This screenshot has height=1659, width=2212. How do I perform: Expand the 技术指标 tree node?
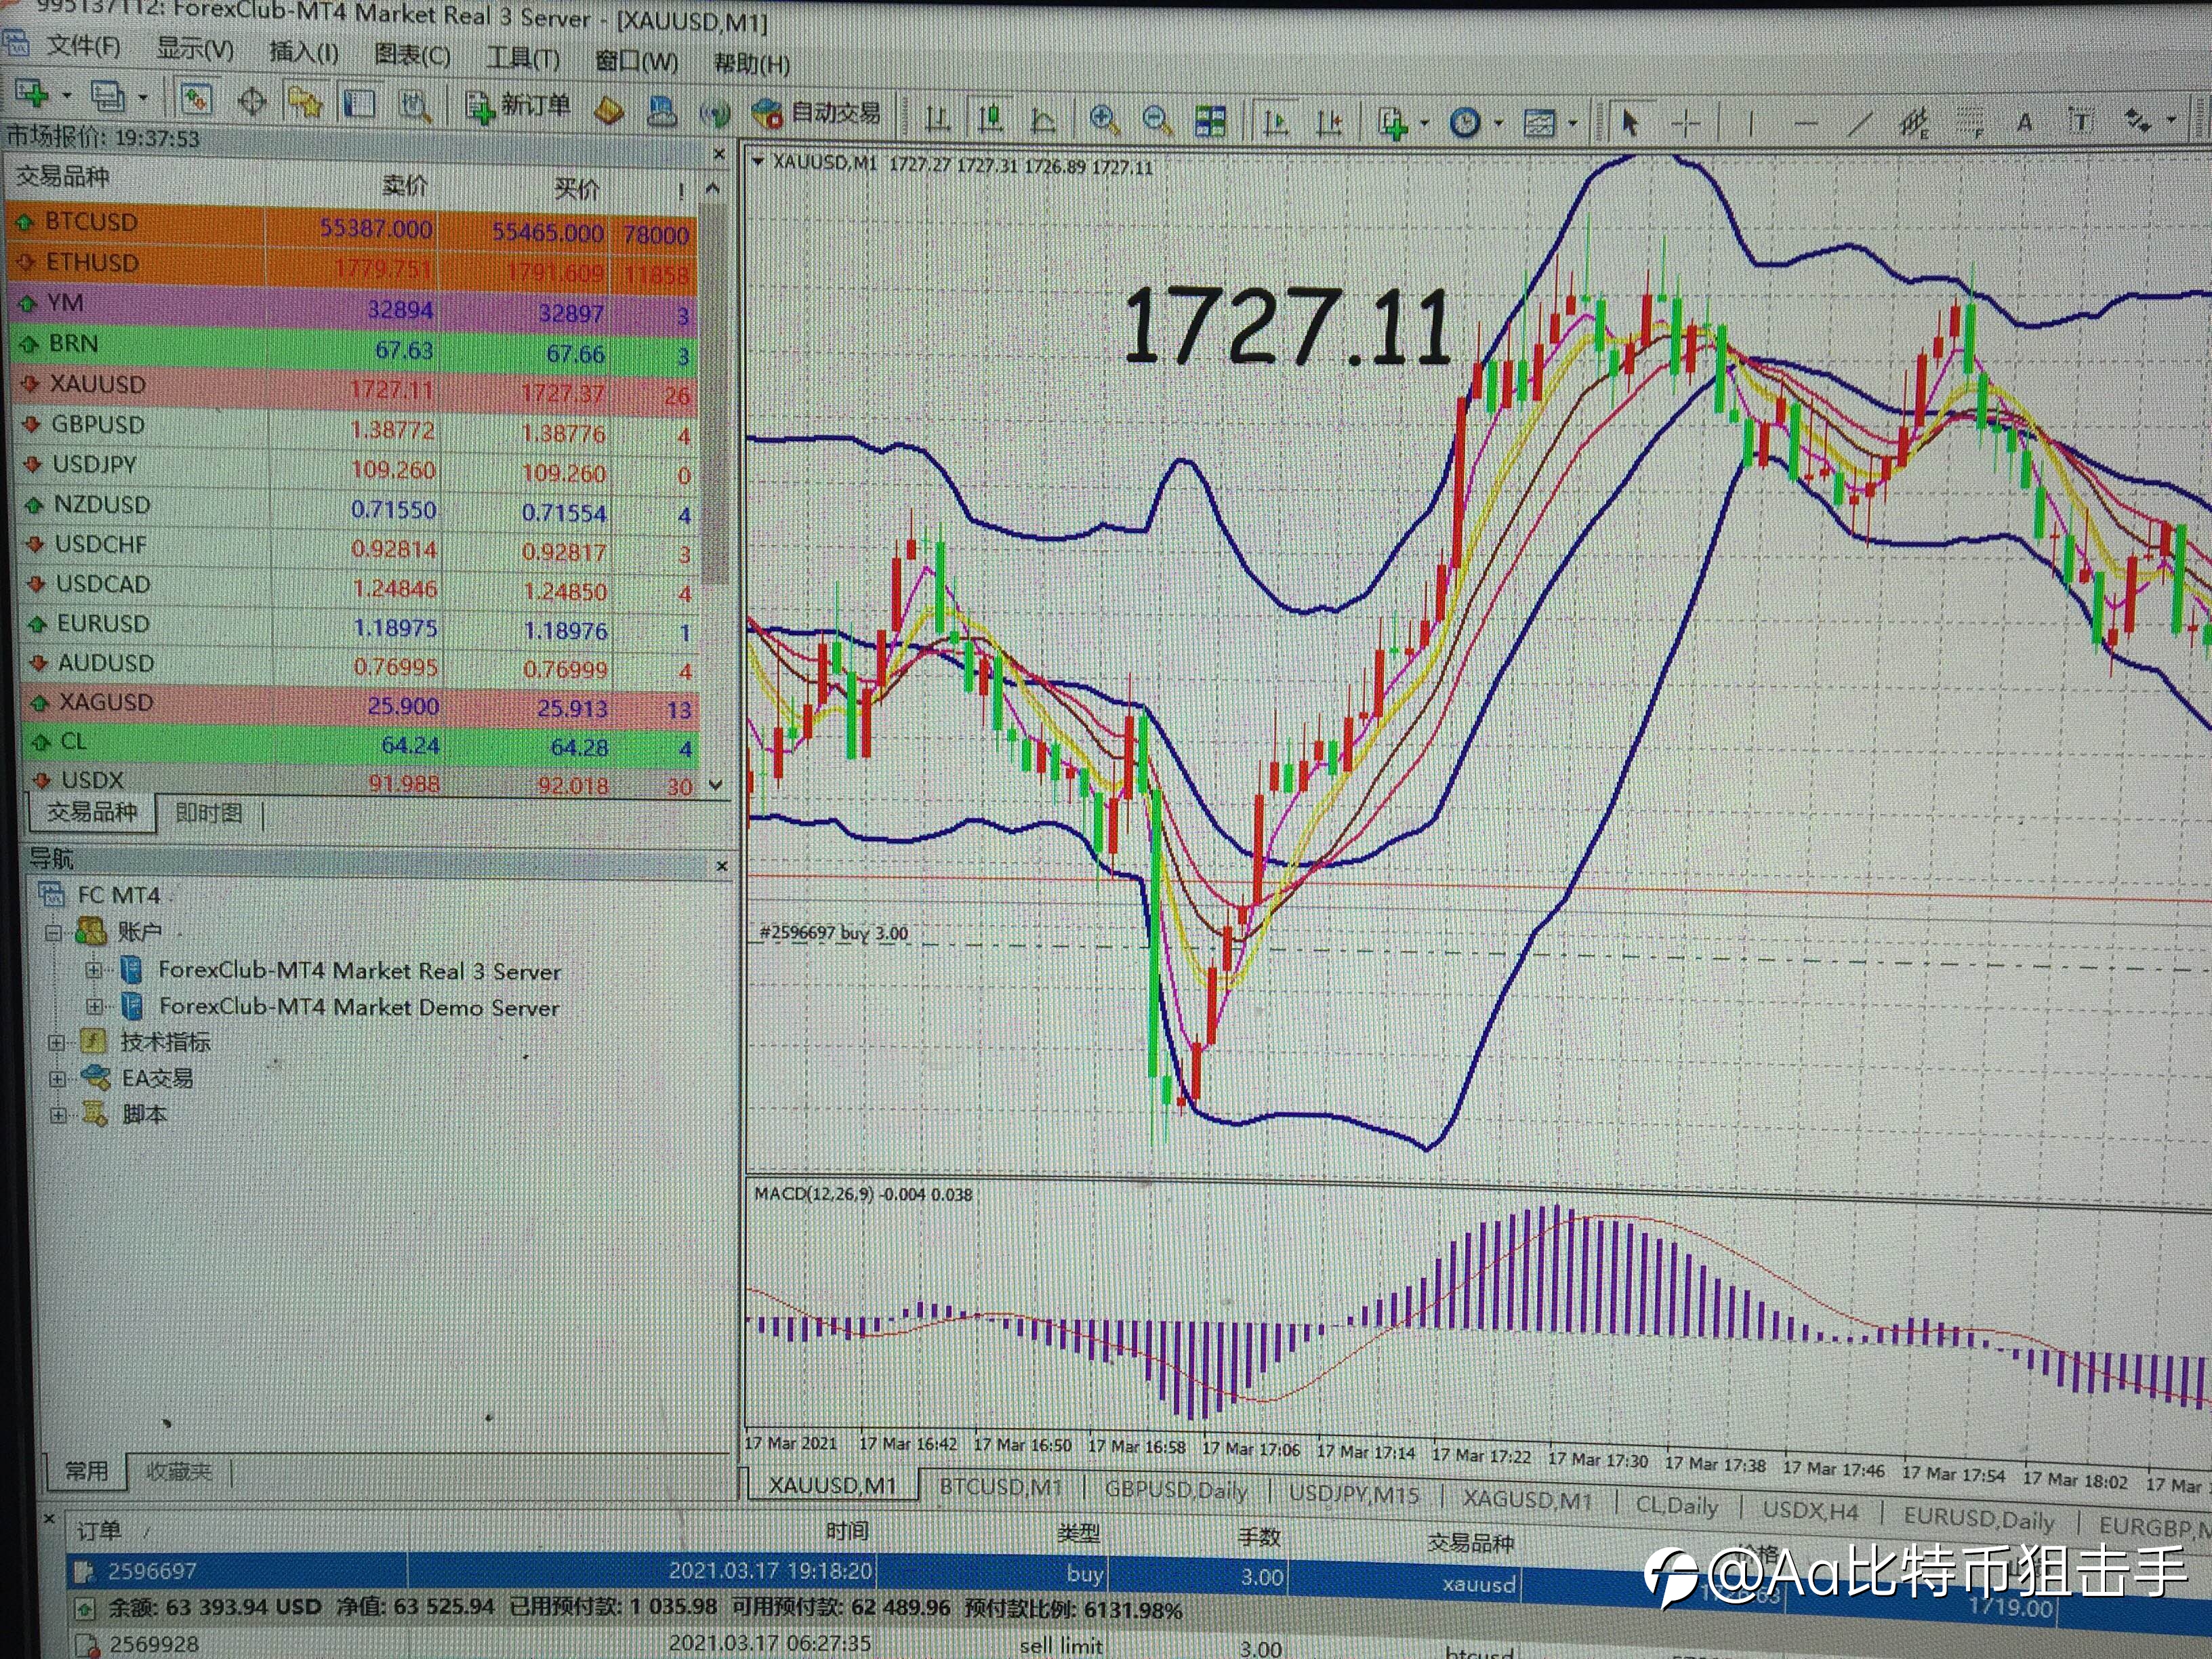57,1042
